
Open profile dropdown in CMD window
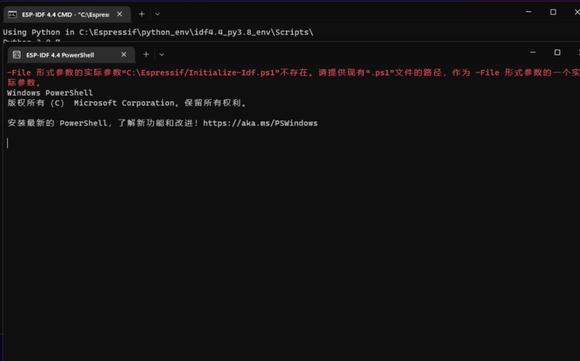click(x=157, y=14)
